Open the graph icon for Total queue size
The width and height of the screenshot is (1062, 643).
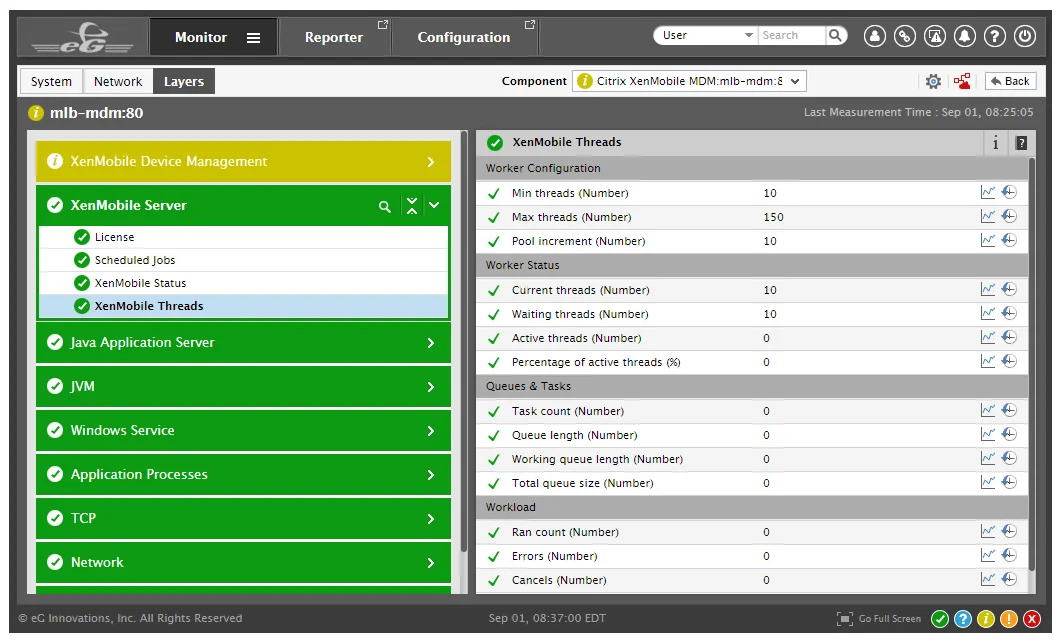988,482
